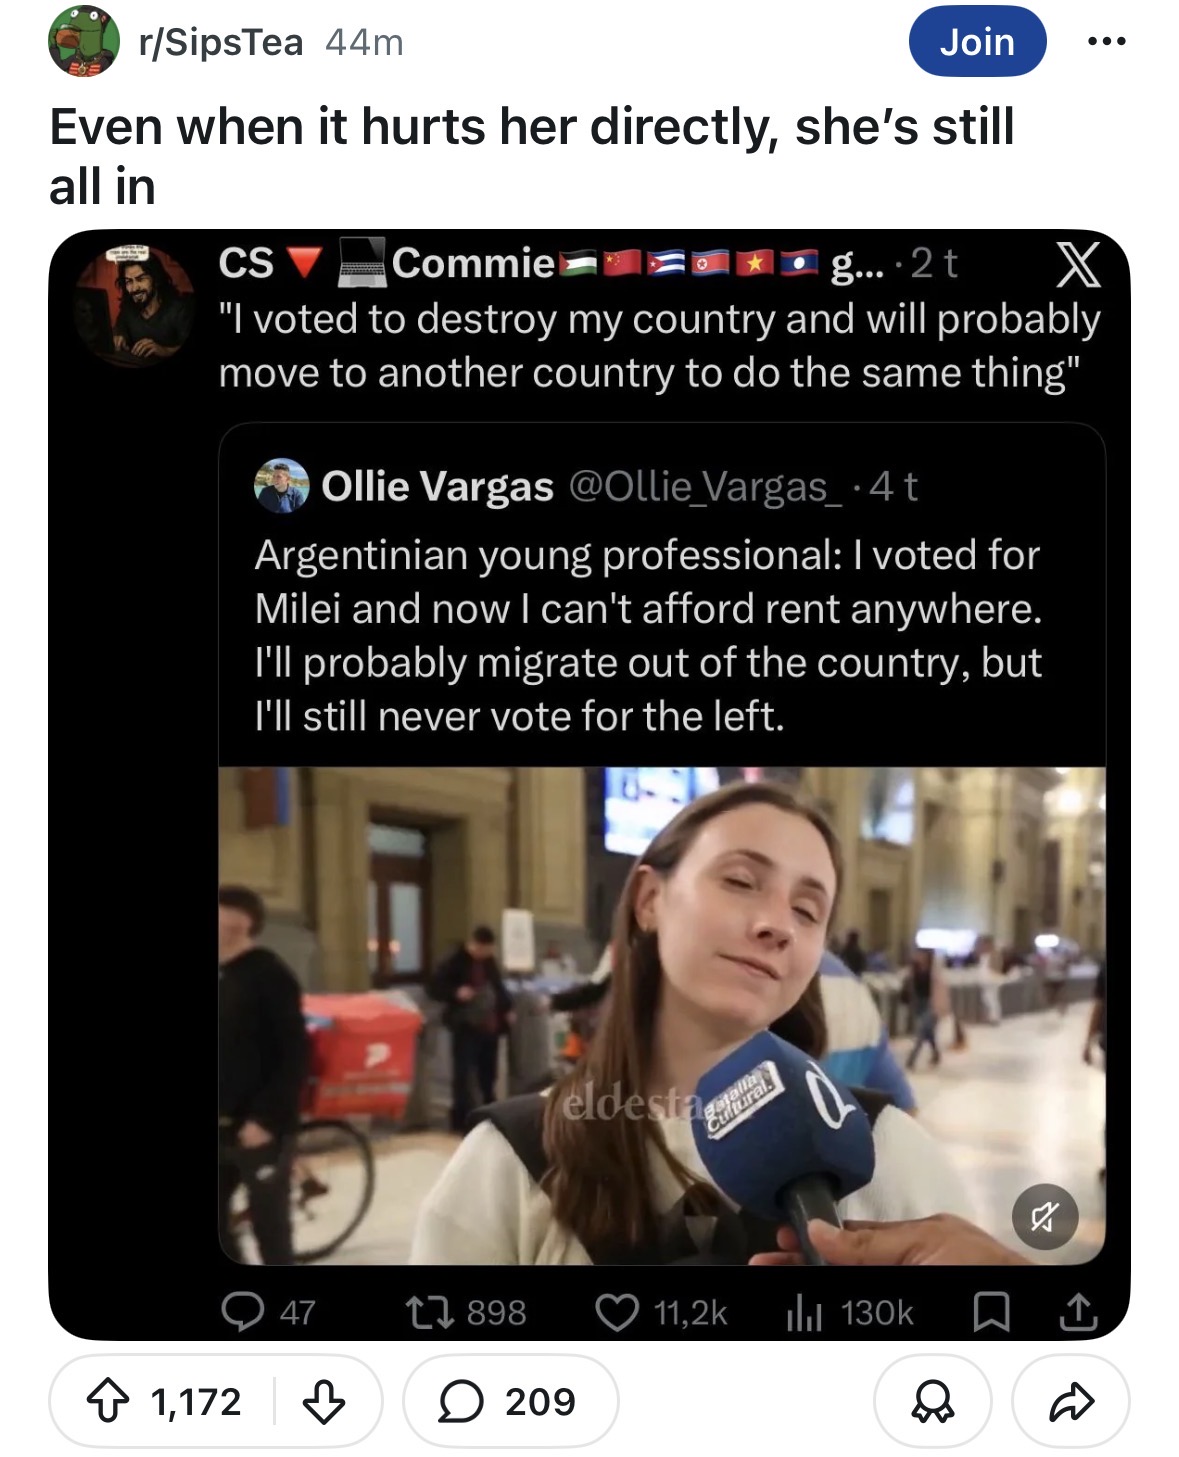1179x1457 pixels.
Task: Open the r/SipsTea community avatar
Action: click(x=83, y=41)
